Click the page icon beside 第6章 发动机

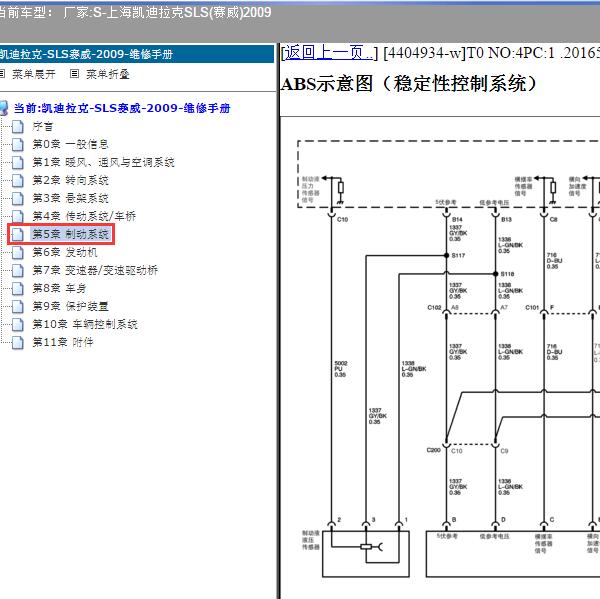click(18, 252)
